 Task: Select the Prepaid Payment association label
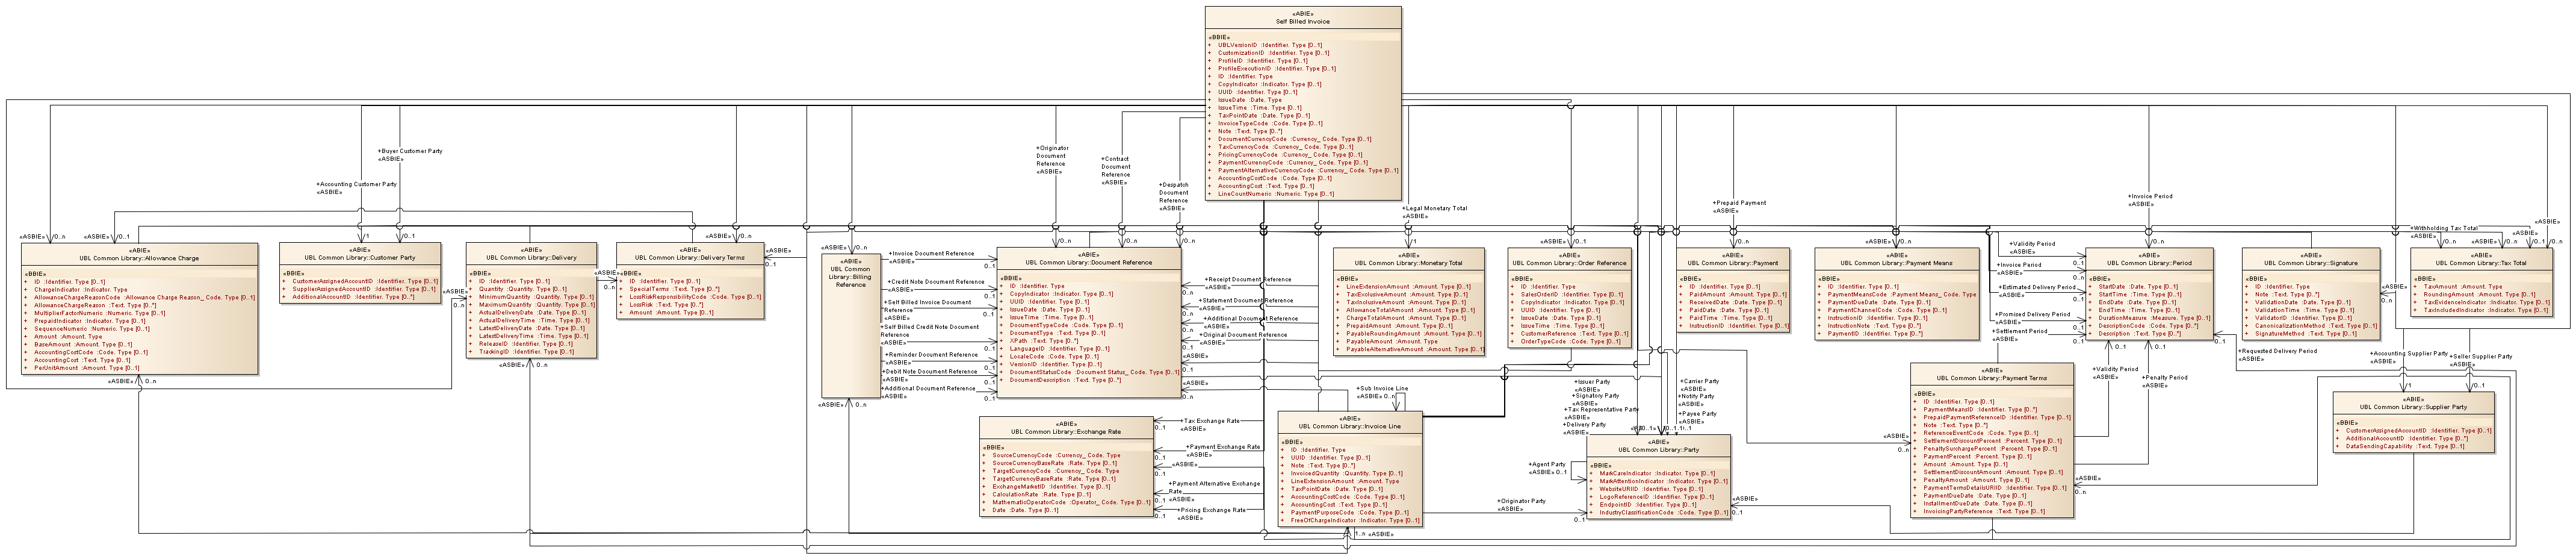[x=1740, y=203]
